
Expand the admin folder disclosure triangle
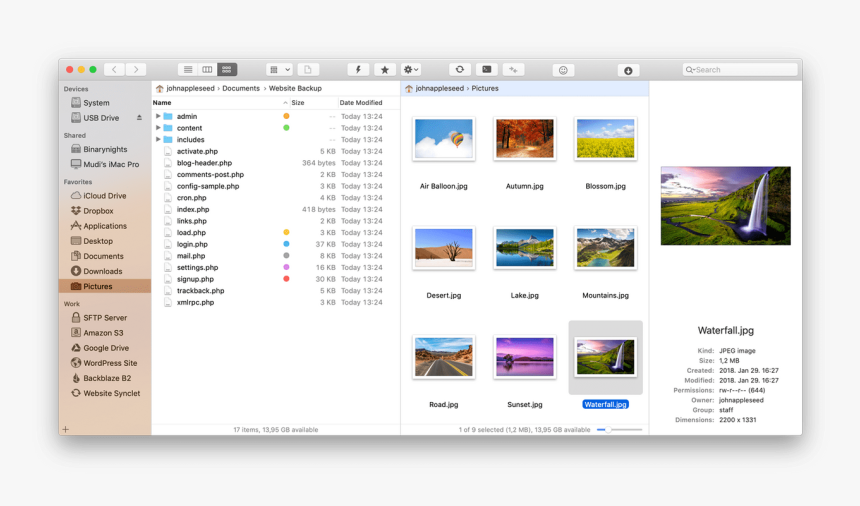tap(158, 117)
